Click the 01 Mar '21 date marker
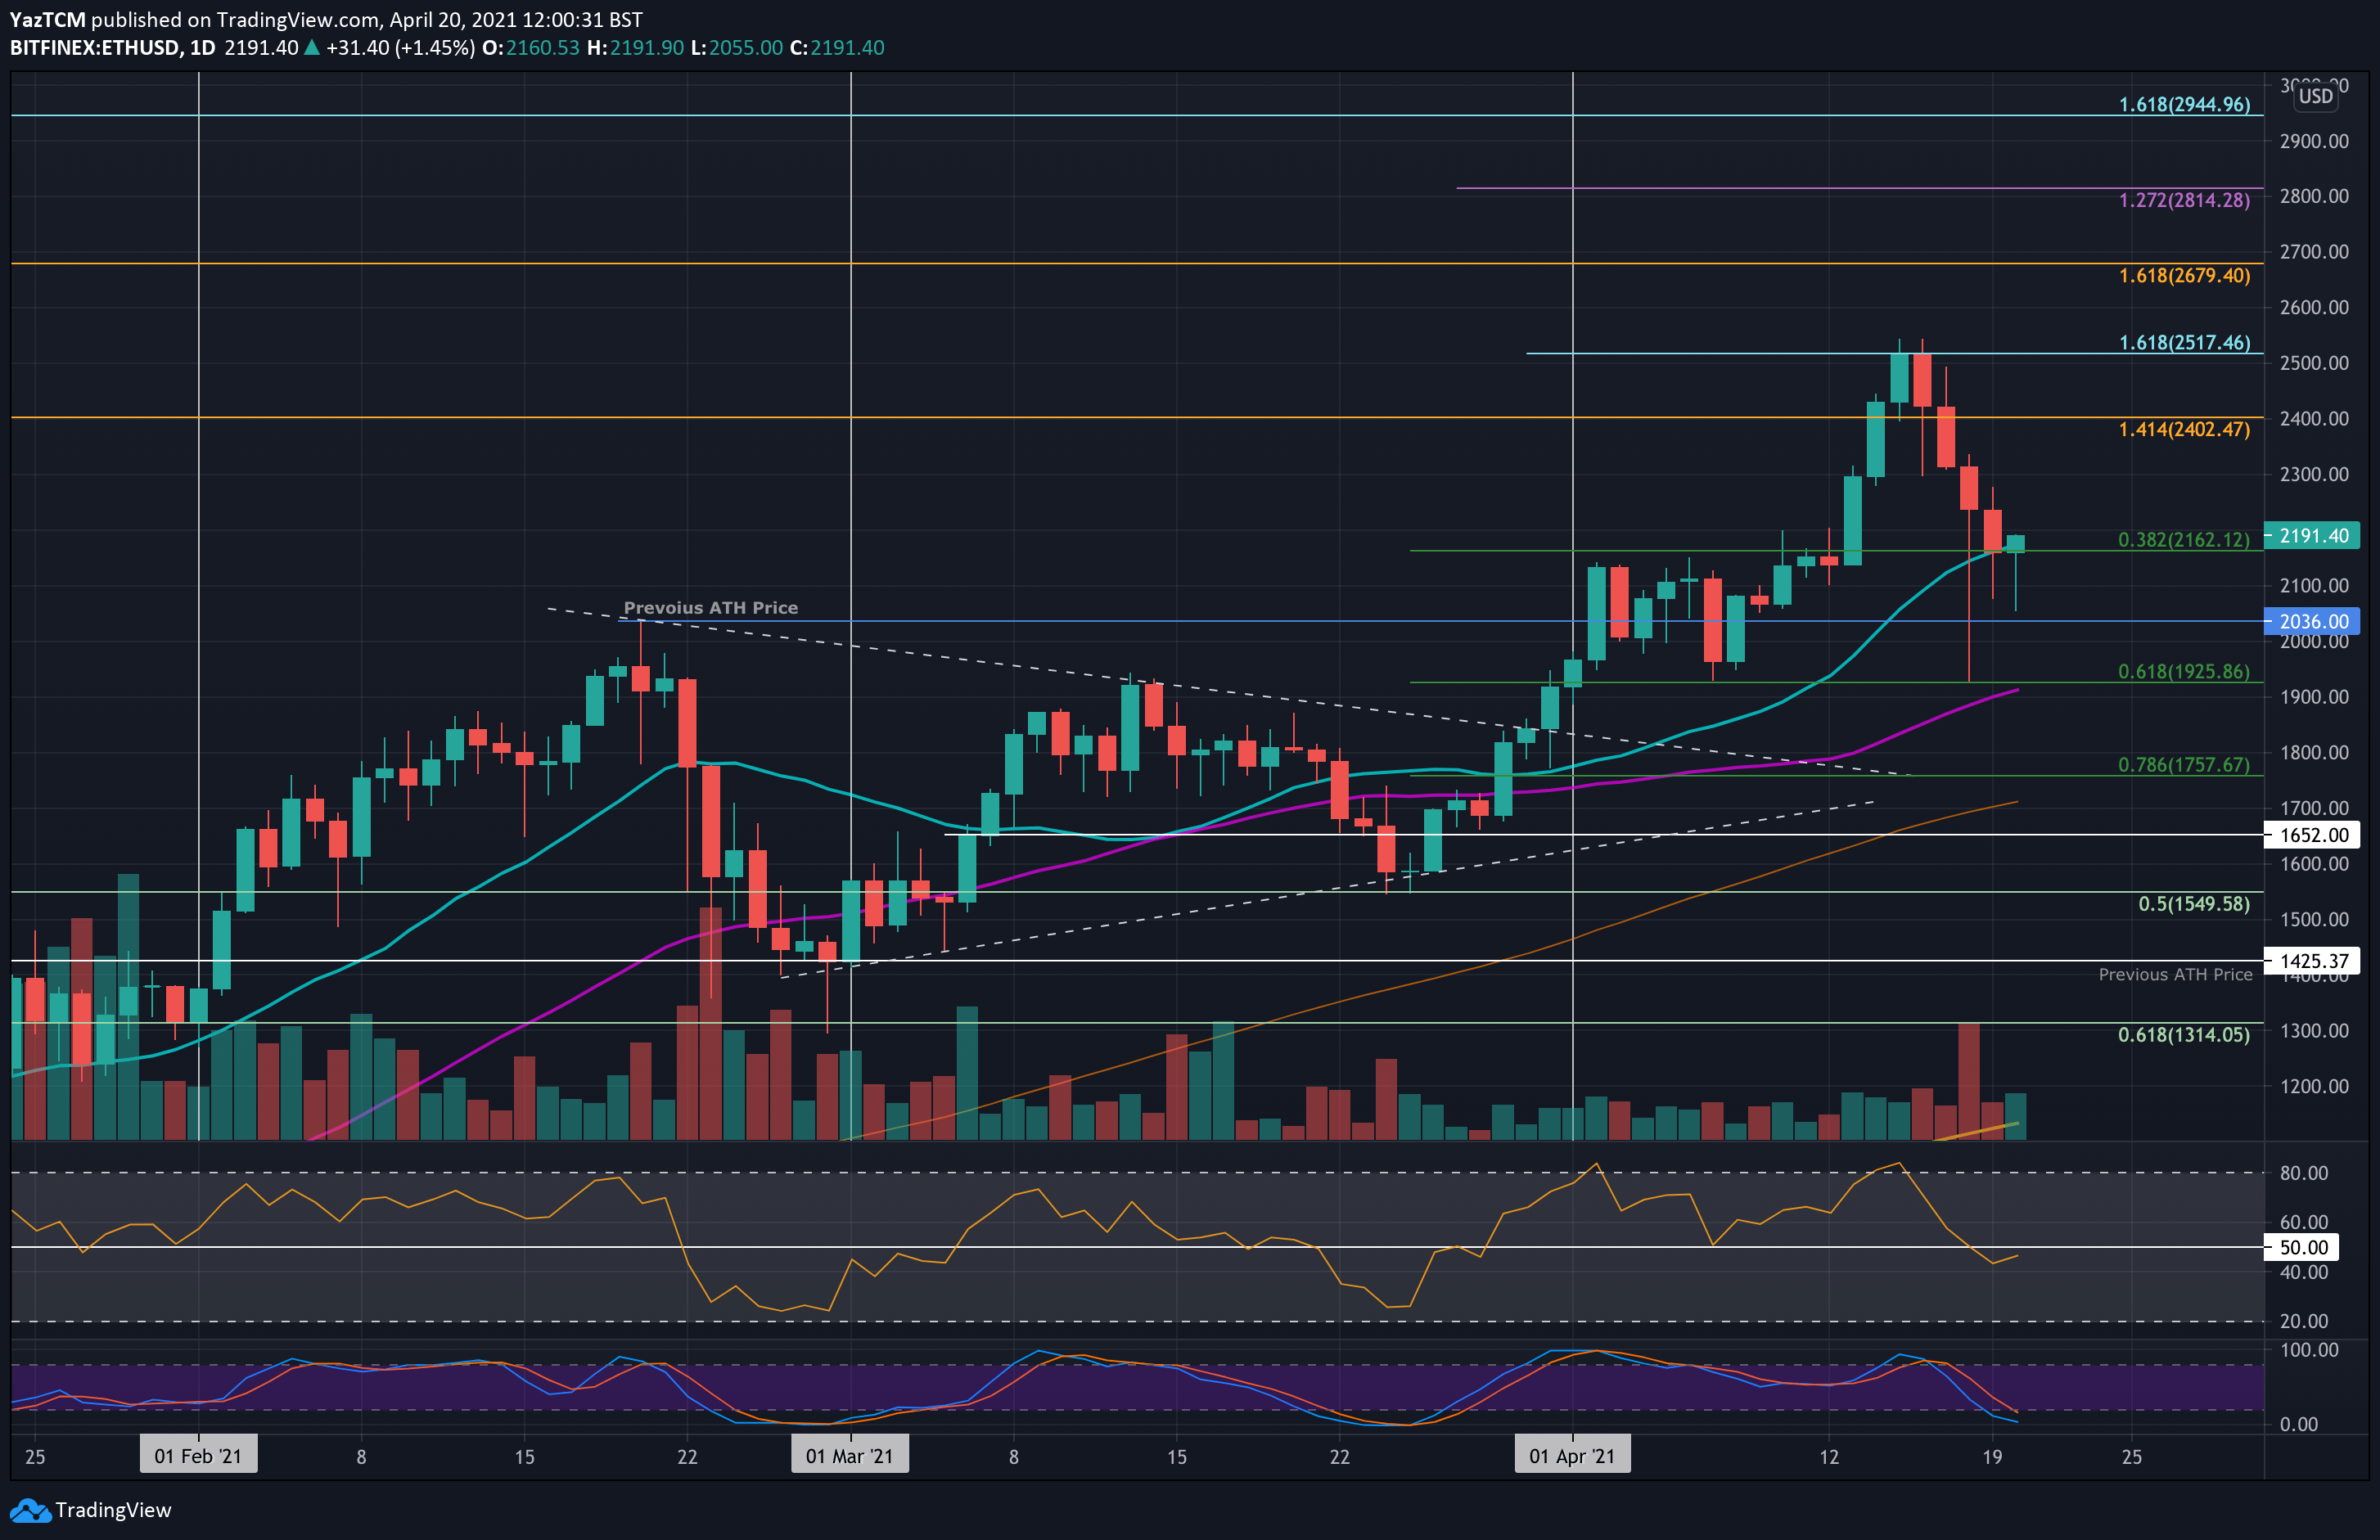The width and height of the screenshot is (2380, 1540). (850, 1455)
